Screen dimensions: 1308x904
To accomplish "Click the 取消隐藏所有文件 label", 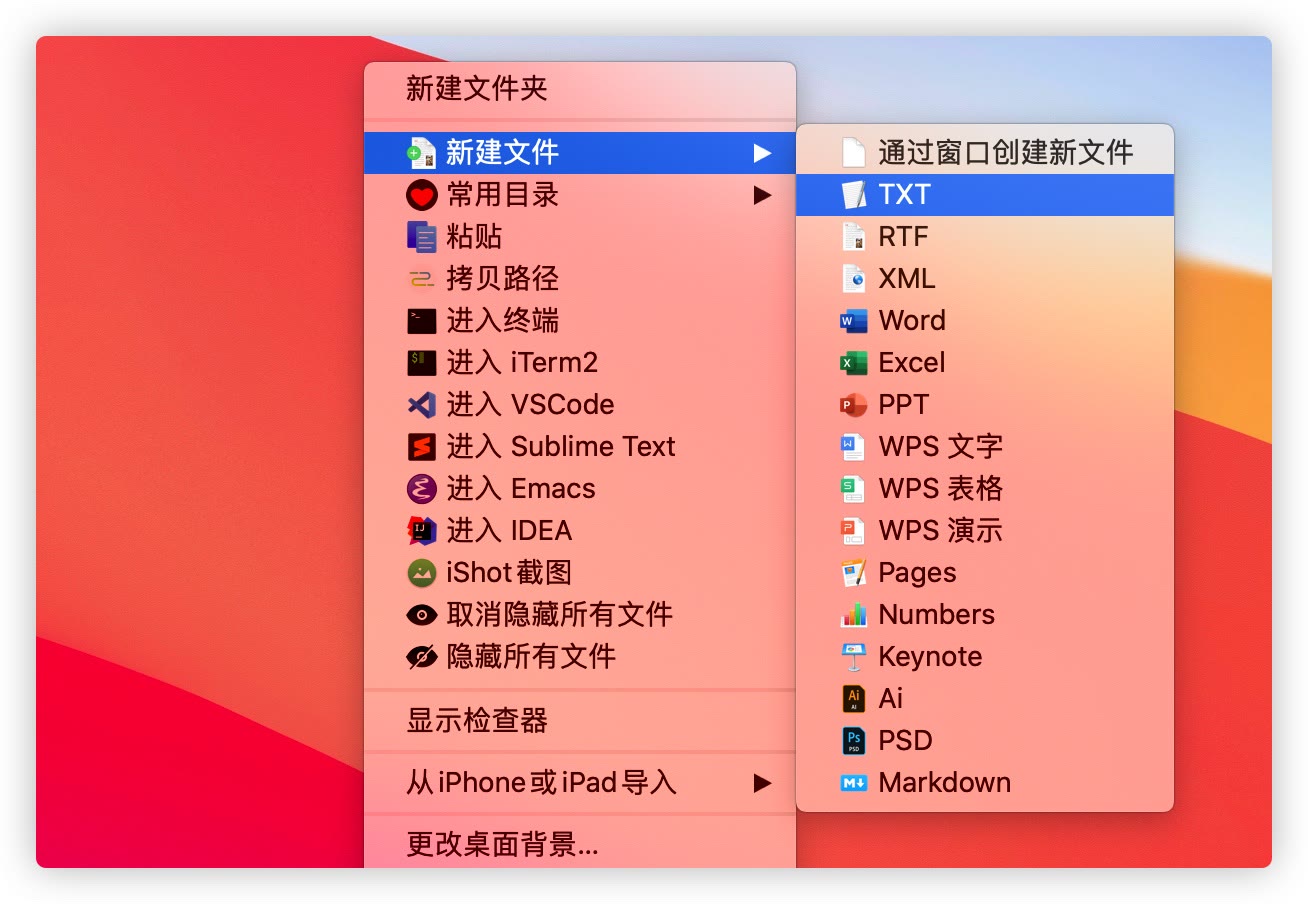I will [x=559, y=615].
